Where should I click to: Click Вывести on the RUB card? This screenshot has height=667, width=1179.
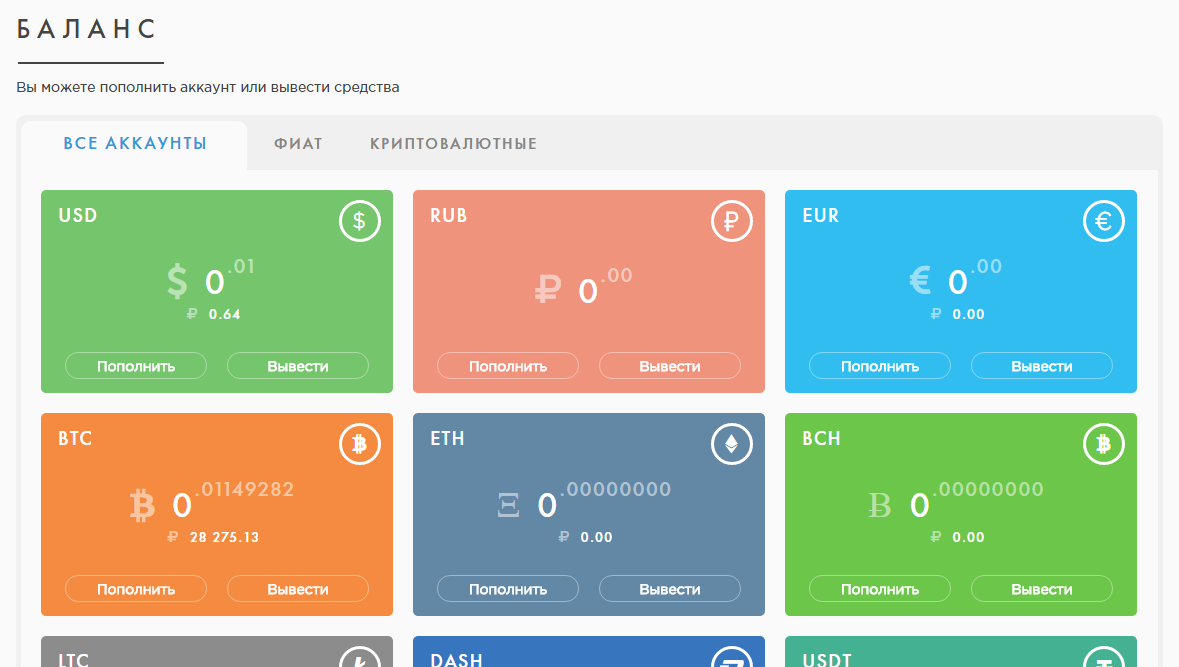coord(670,366)
